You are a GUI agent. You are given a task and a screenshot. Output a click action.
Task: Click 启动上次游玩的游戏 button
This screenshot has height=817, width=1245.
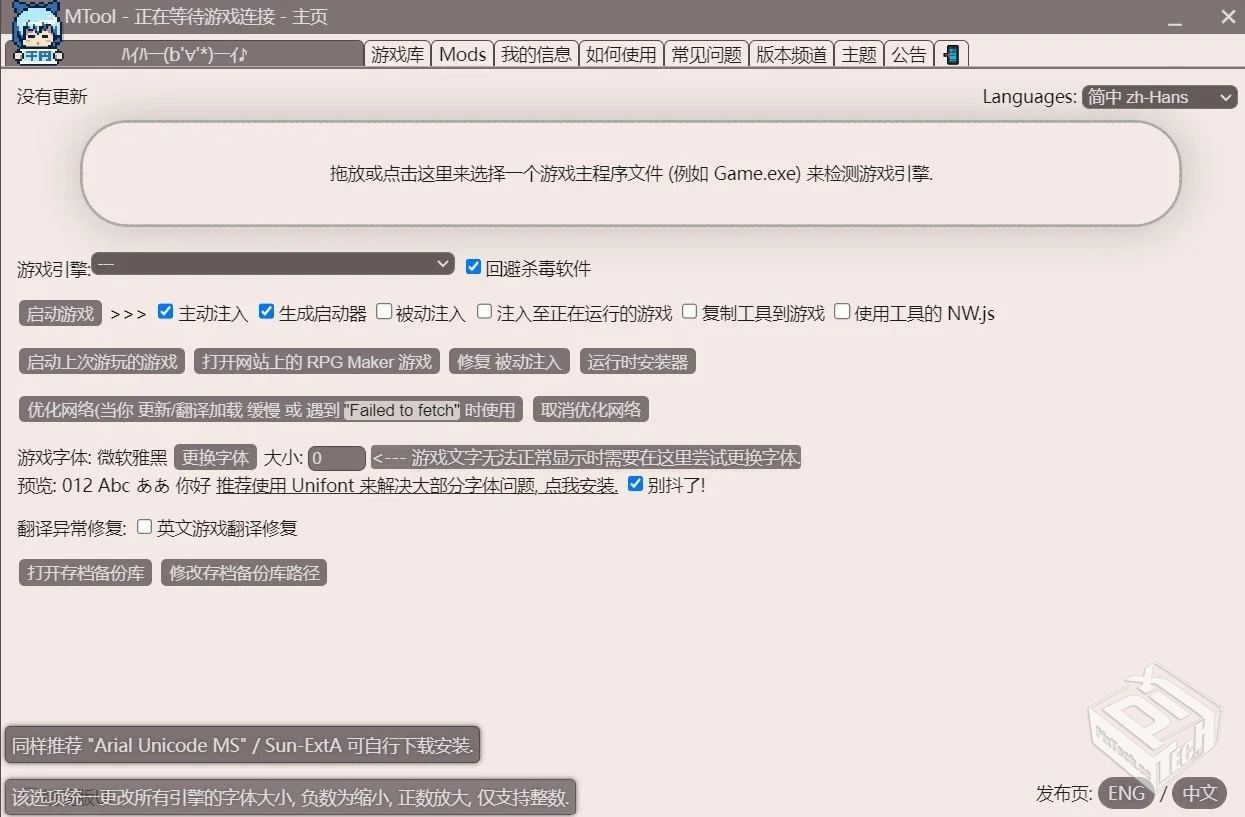pyautogui.click(x=100, y=361)
